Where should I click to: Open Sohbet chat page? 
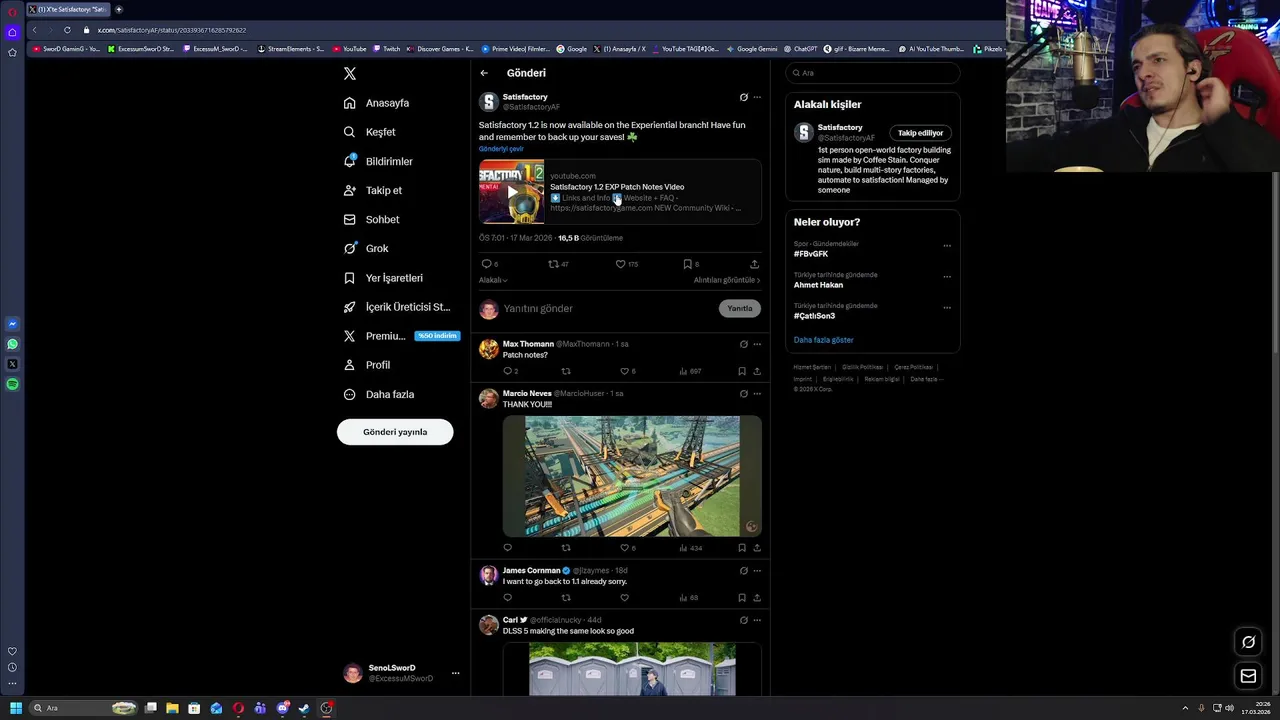coord(371,219)
